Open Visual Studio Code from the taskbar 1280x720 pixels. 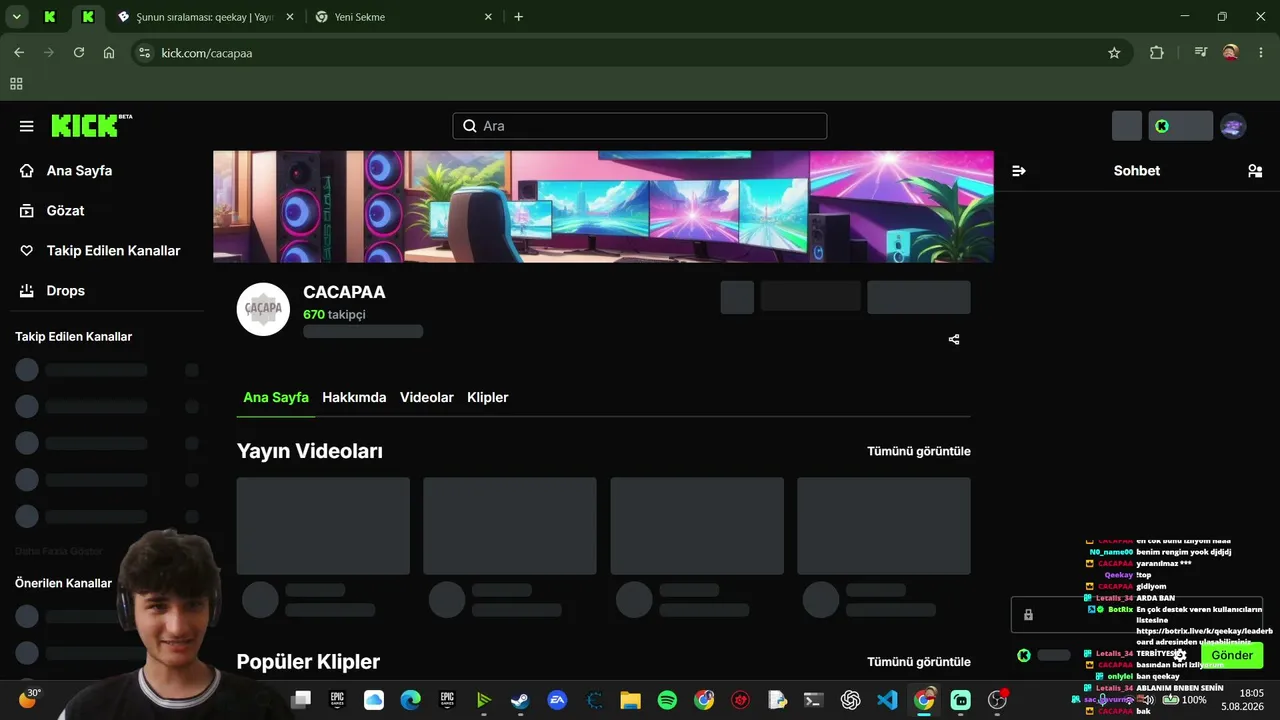tap(887, 700)
